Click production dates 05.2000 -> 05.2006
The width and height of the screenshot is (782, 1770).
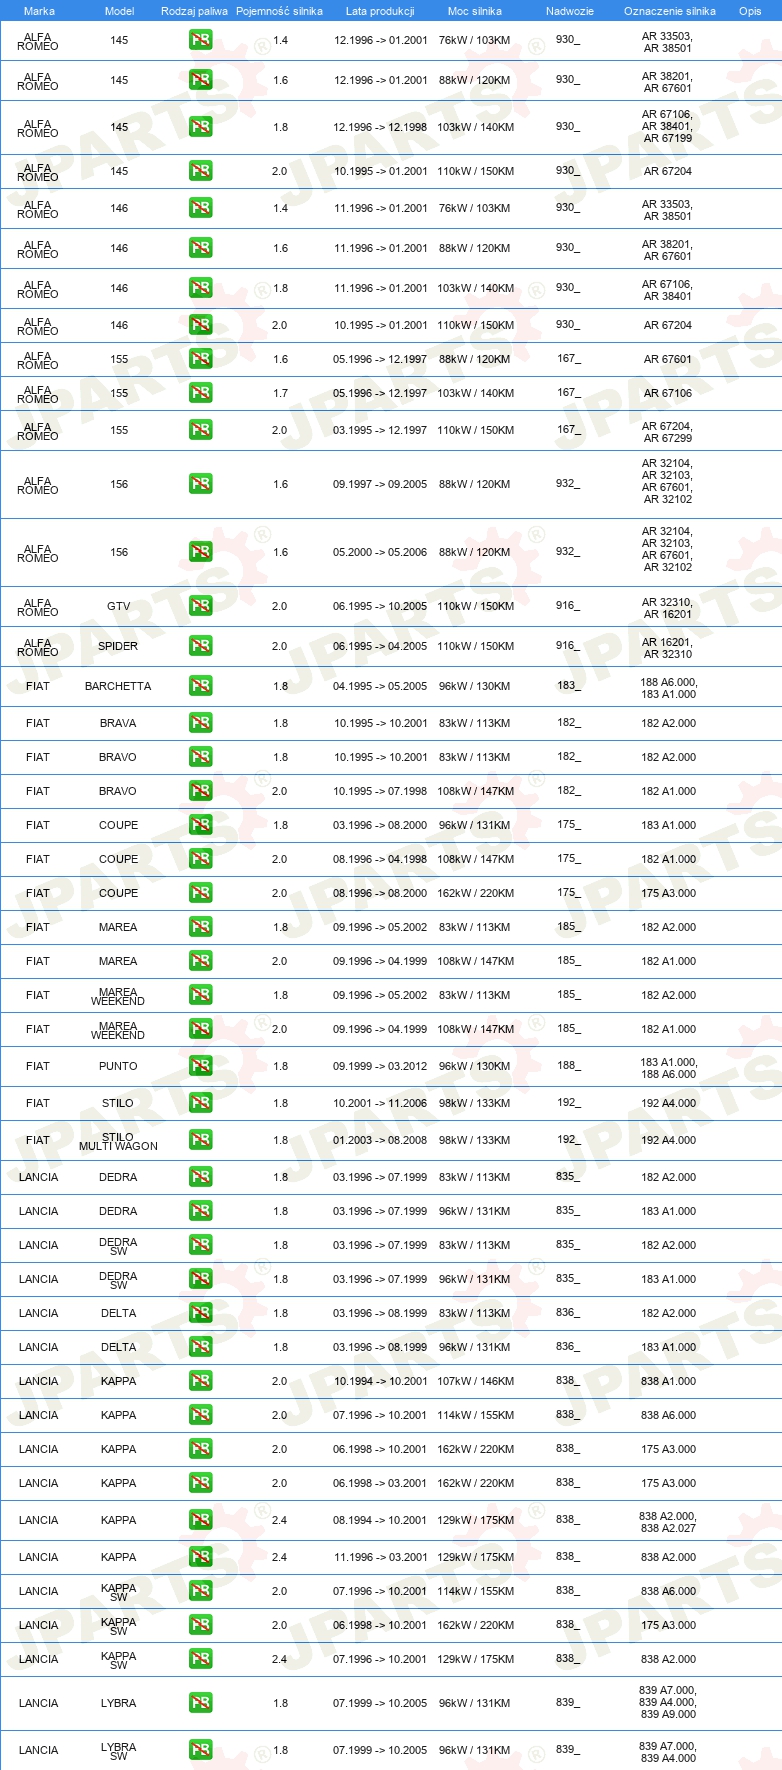click(x=380, y=552)
